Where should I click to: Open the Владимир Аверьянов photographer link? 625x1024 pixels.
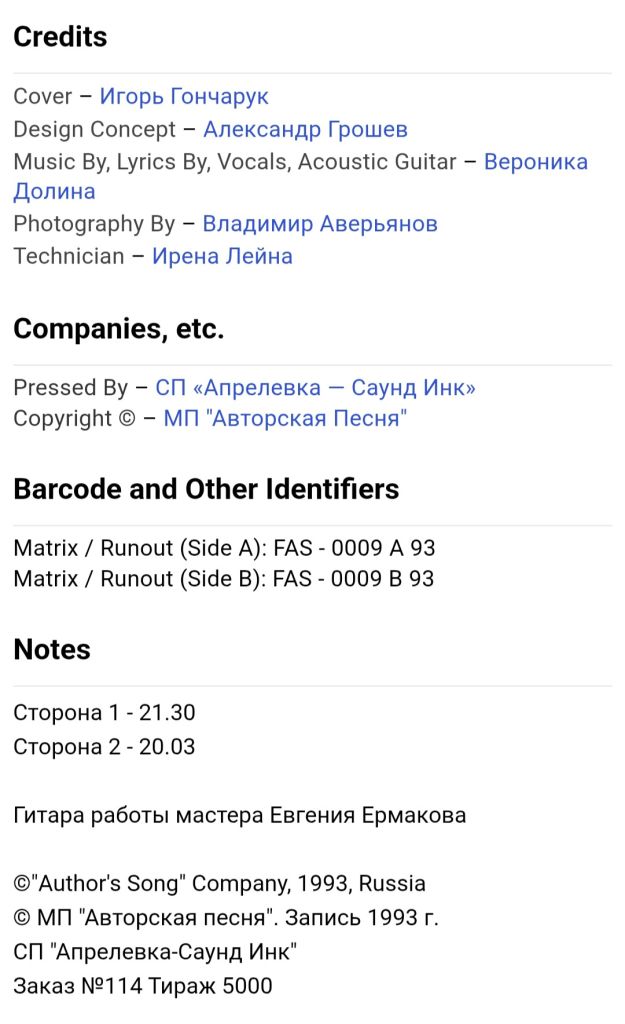click(x=319, y=223)
